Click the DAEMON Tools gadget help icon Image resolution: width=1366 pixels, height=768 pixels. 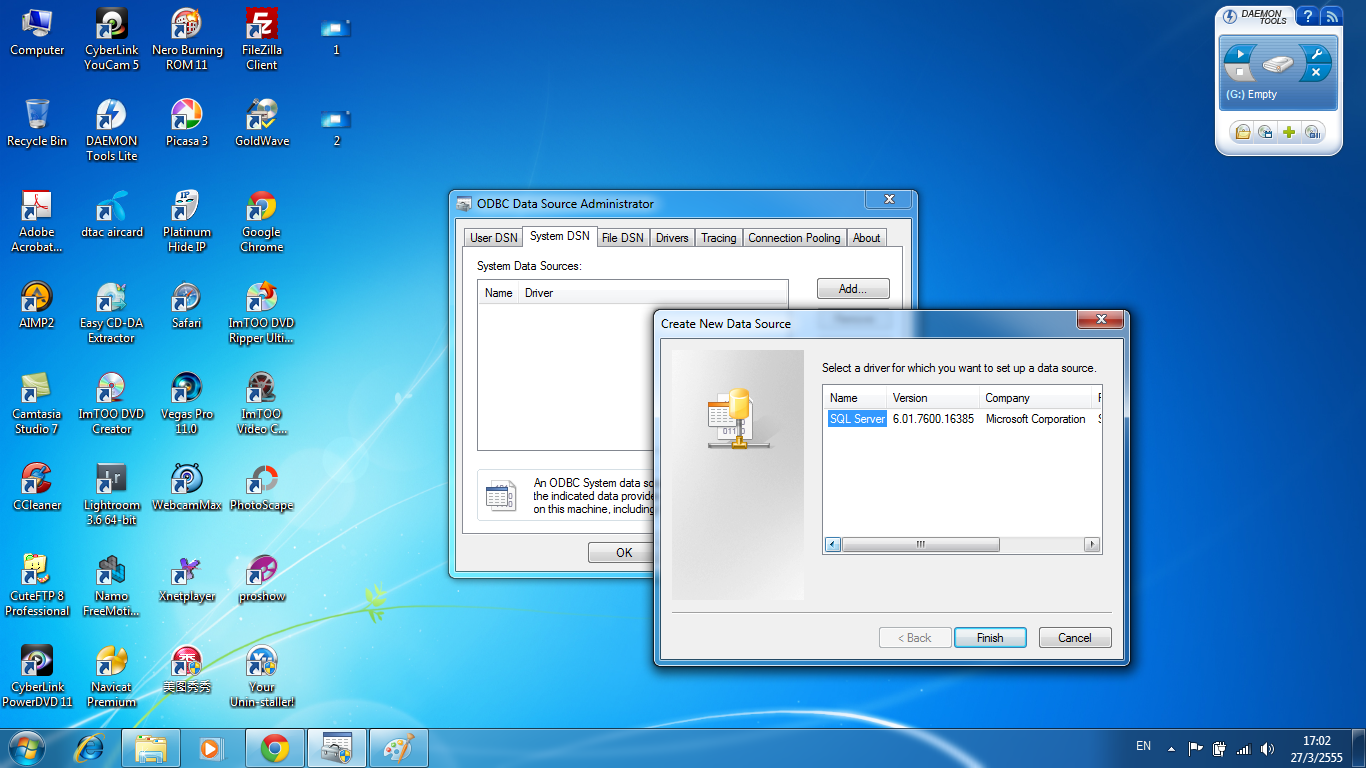pos(1308,17)
